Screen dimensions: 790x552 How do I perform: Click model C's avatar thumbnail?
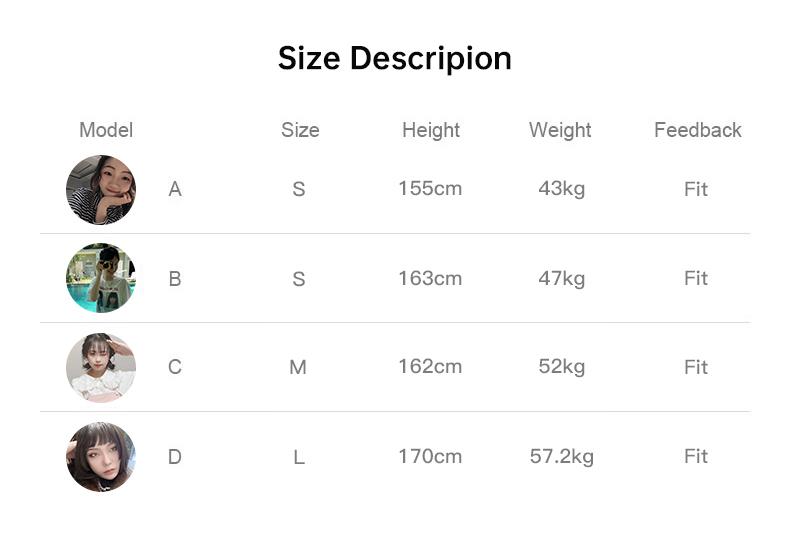click(101, 367)
